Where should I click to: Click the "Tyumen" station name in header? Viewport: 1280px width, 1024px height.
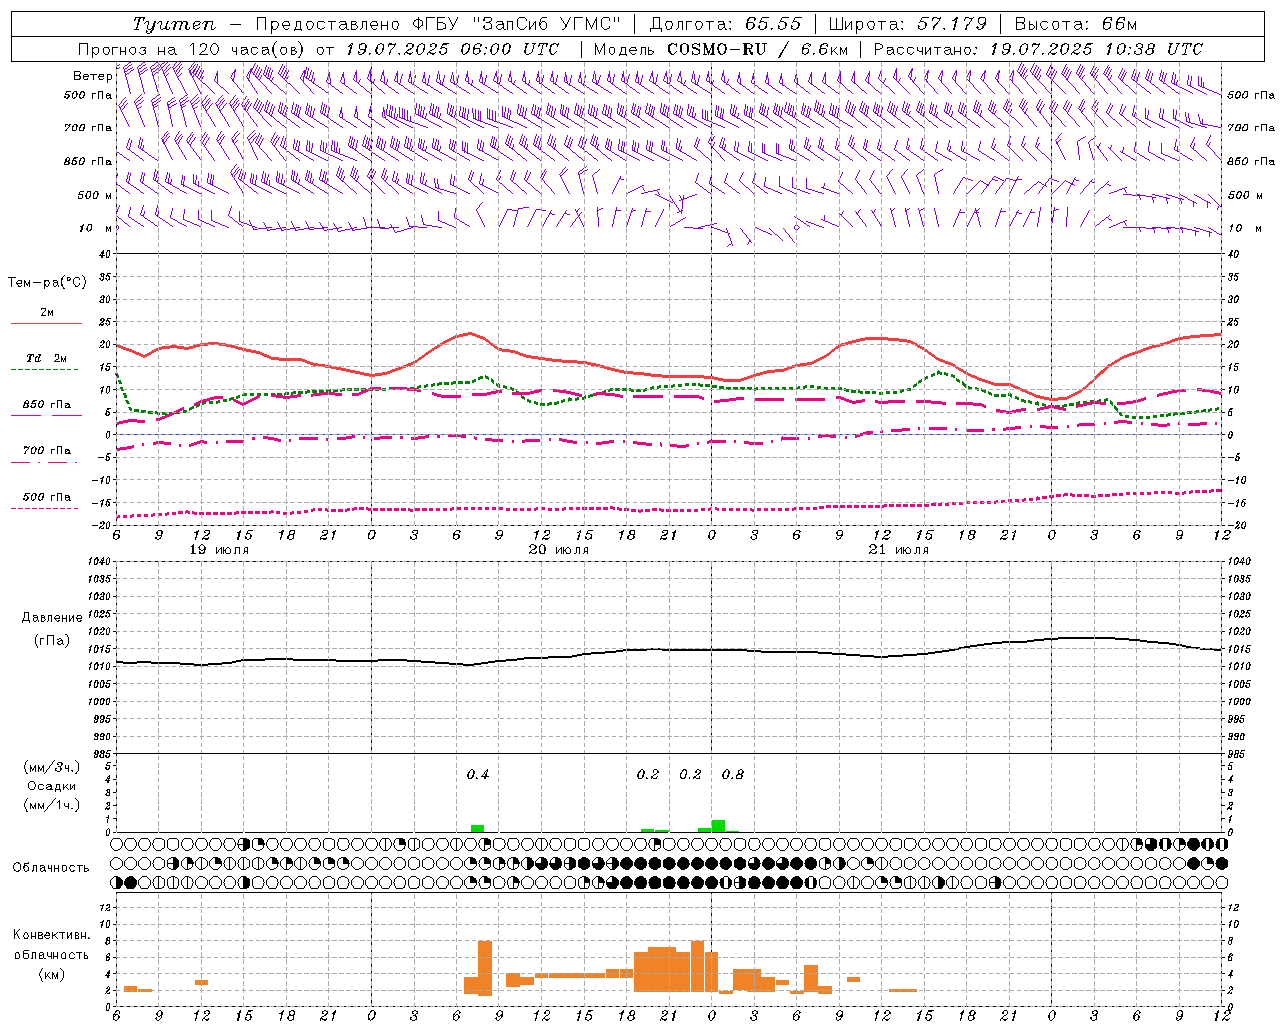pos(174,24)
